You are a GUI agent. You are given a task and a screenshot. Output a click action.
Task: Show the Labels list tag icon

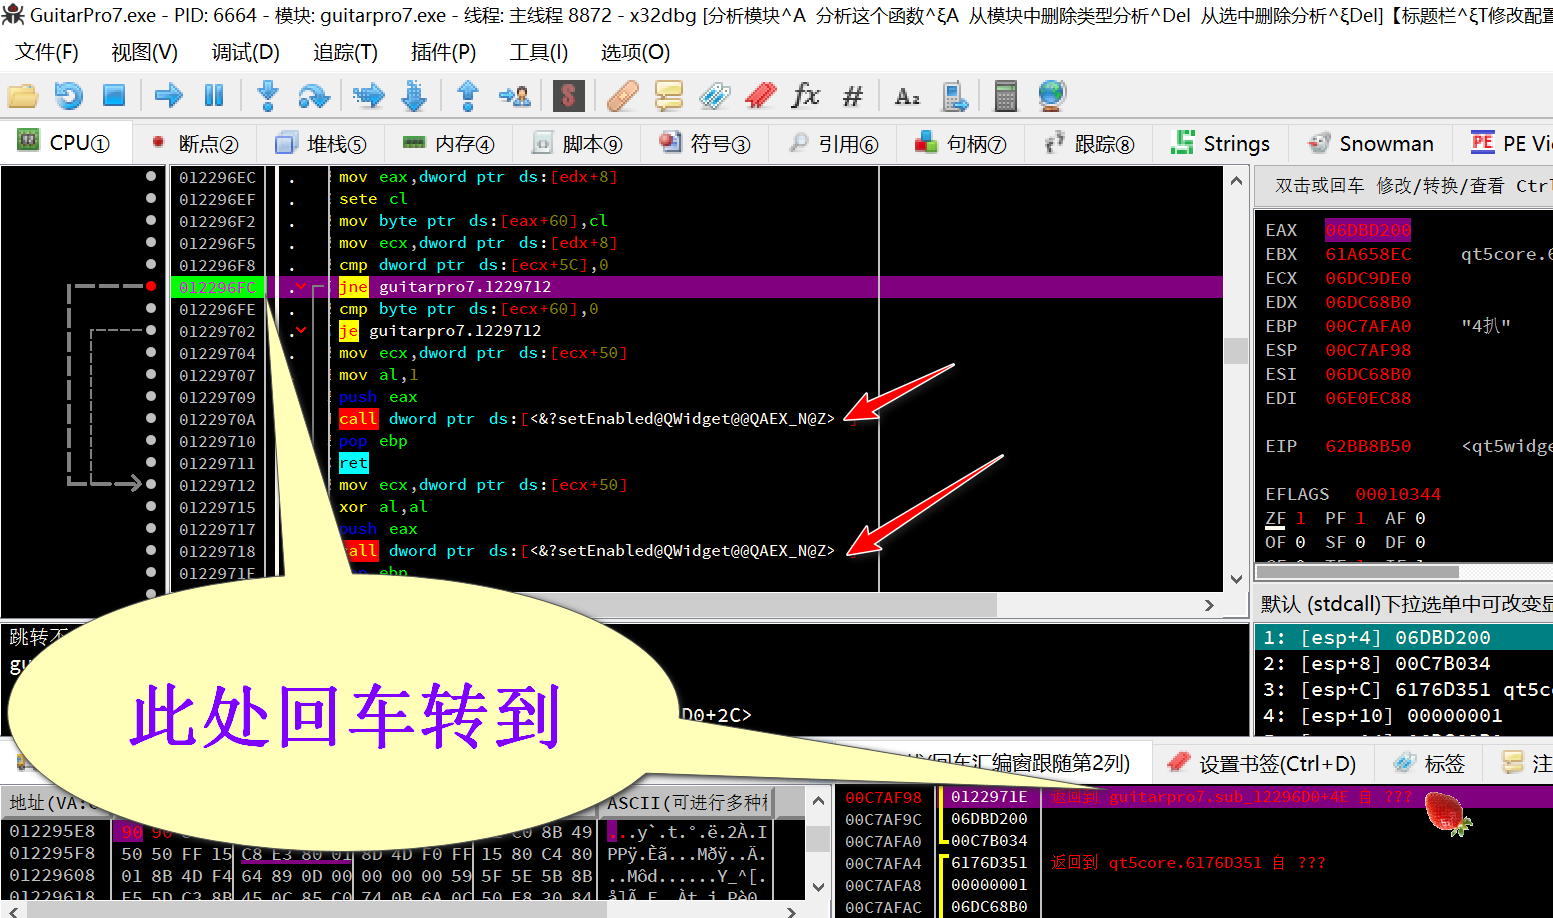pyautogui.click(x=714, y=96)
